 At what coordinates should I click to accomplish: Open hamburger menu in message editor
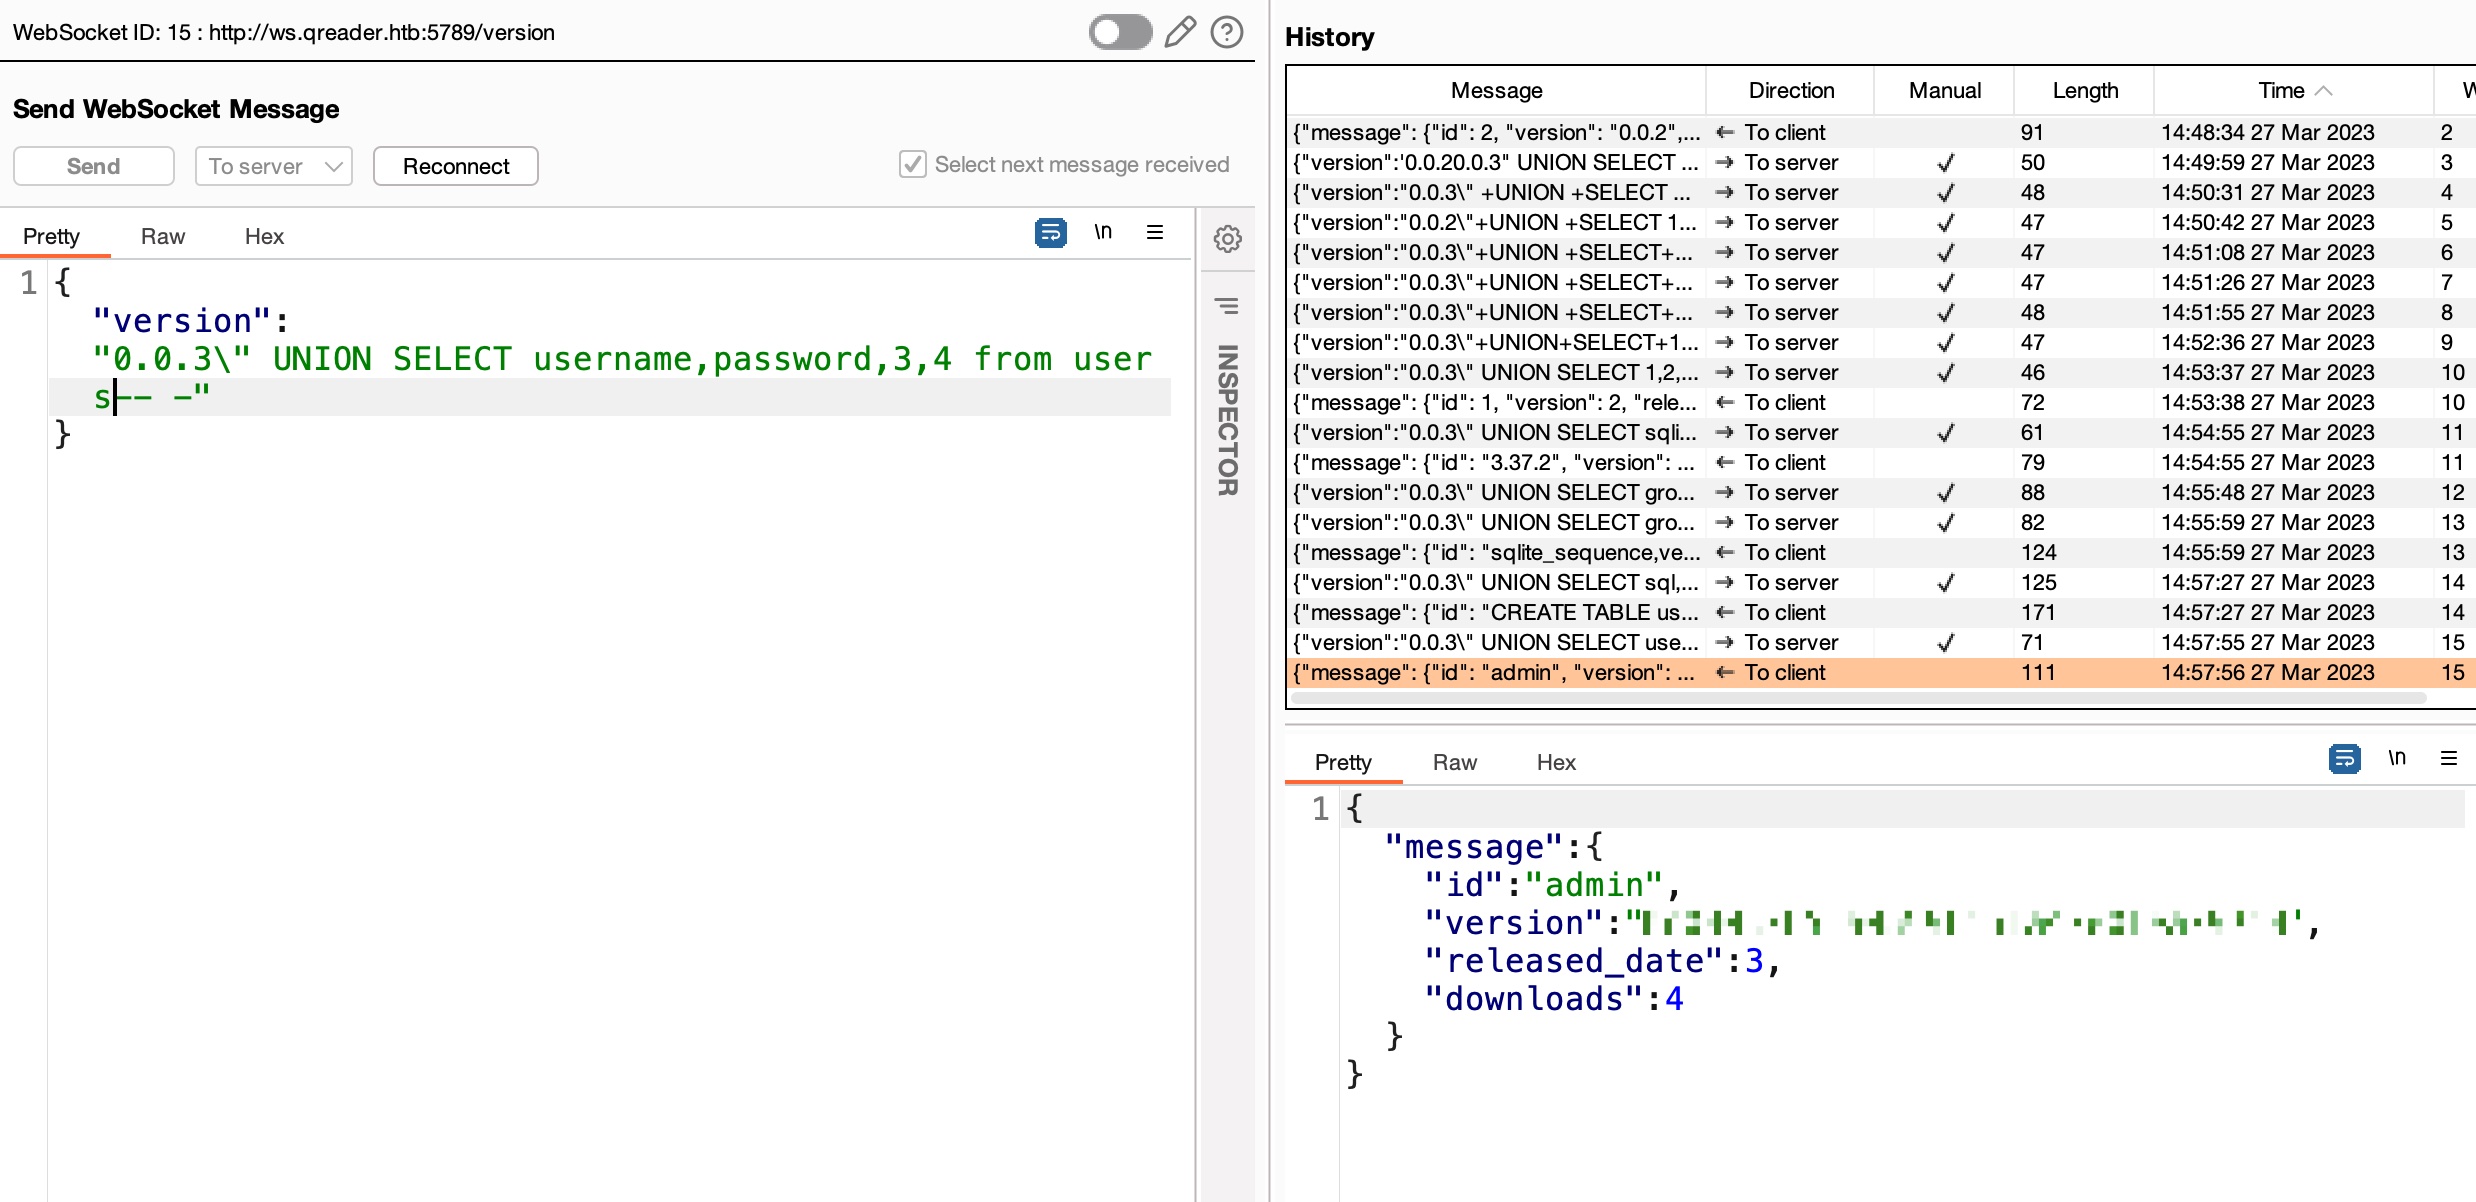coord(1155,233)
